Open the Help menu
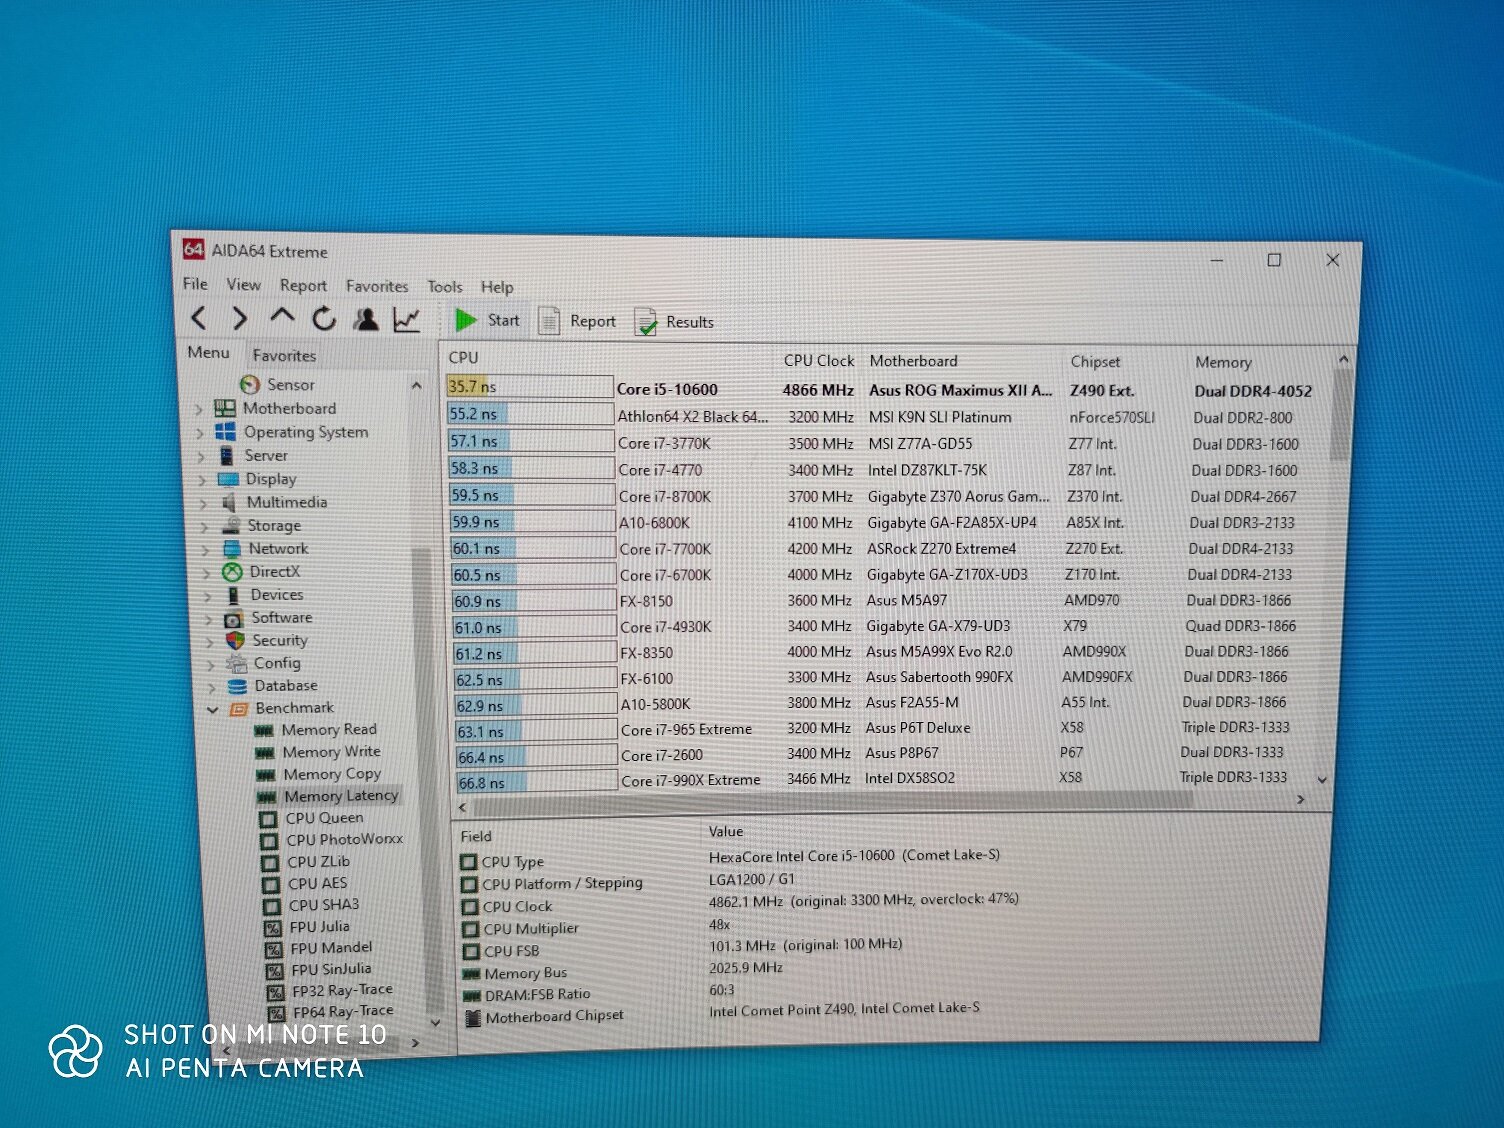The image size is (1504, 1128). [497, 287]
